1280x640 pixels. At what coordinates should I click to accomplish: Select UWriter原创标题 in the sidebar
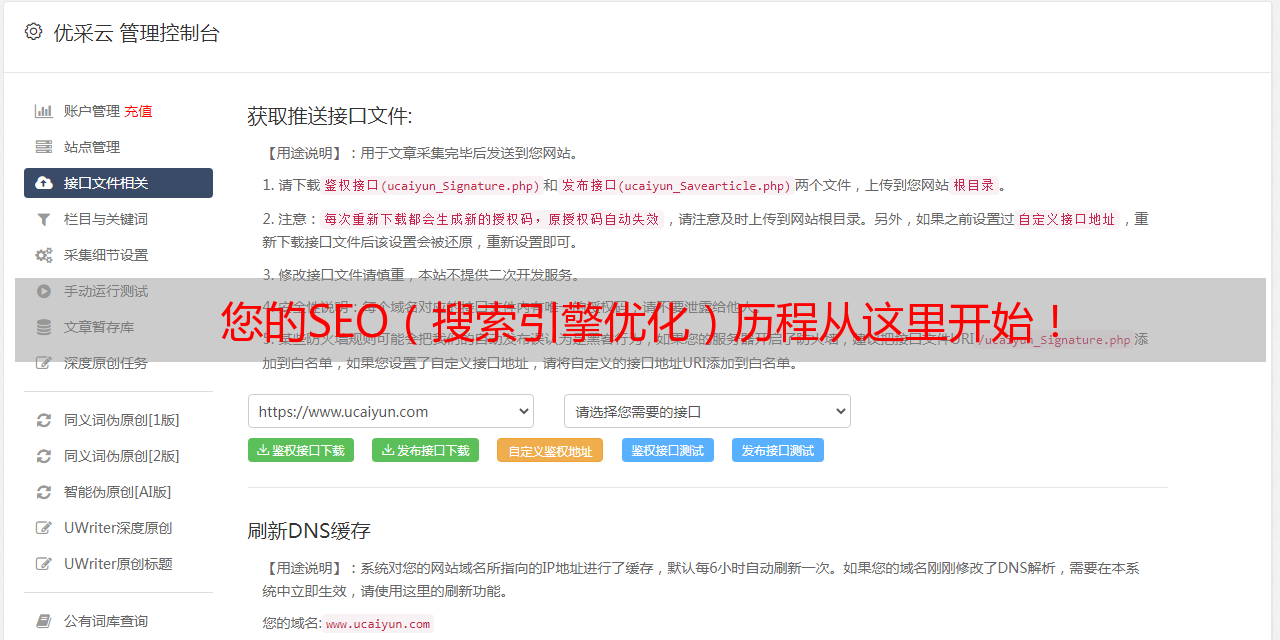click(118, 564)
